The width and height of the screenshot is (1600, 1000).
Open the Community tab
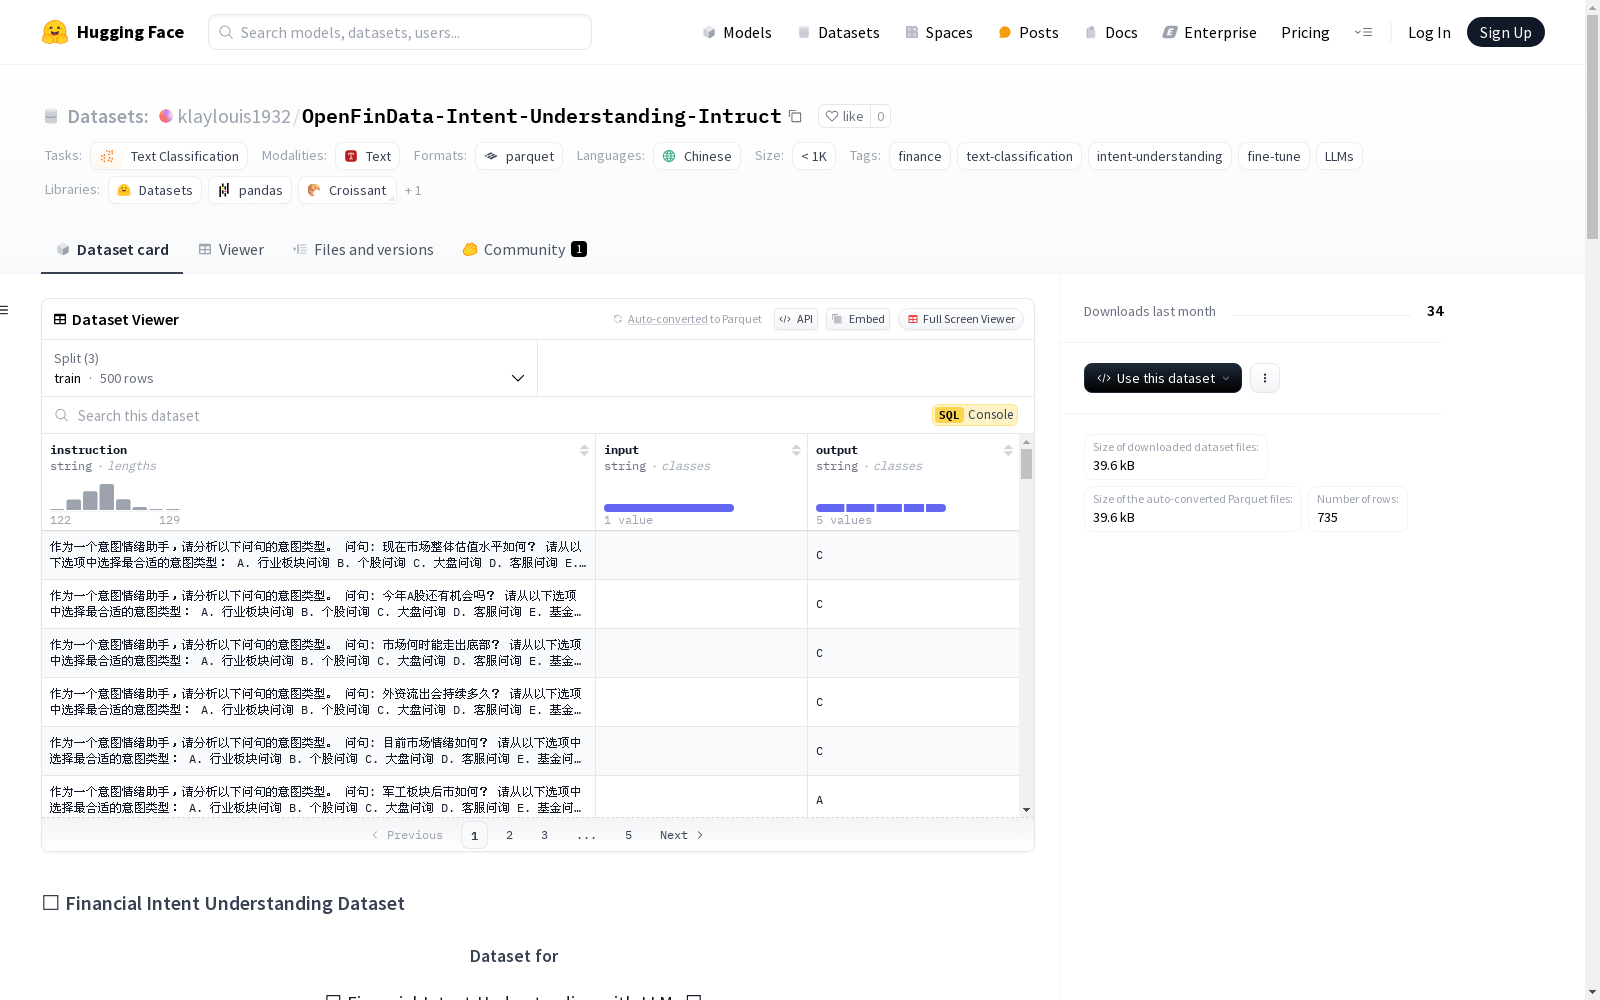(x=524, y=250)
